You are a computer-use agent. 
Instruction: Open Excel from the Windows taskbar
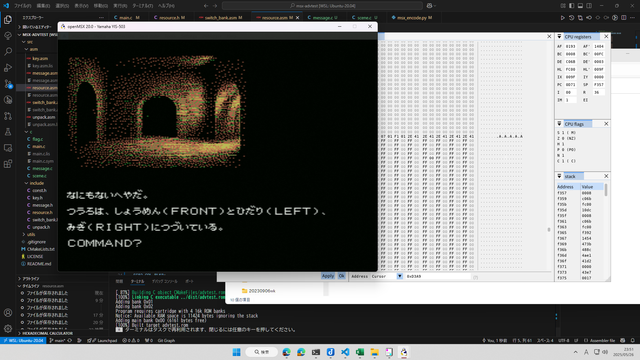360,352
